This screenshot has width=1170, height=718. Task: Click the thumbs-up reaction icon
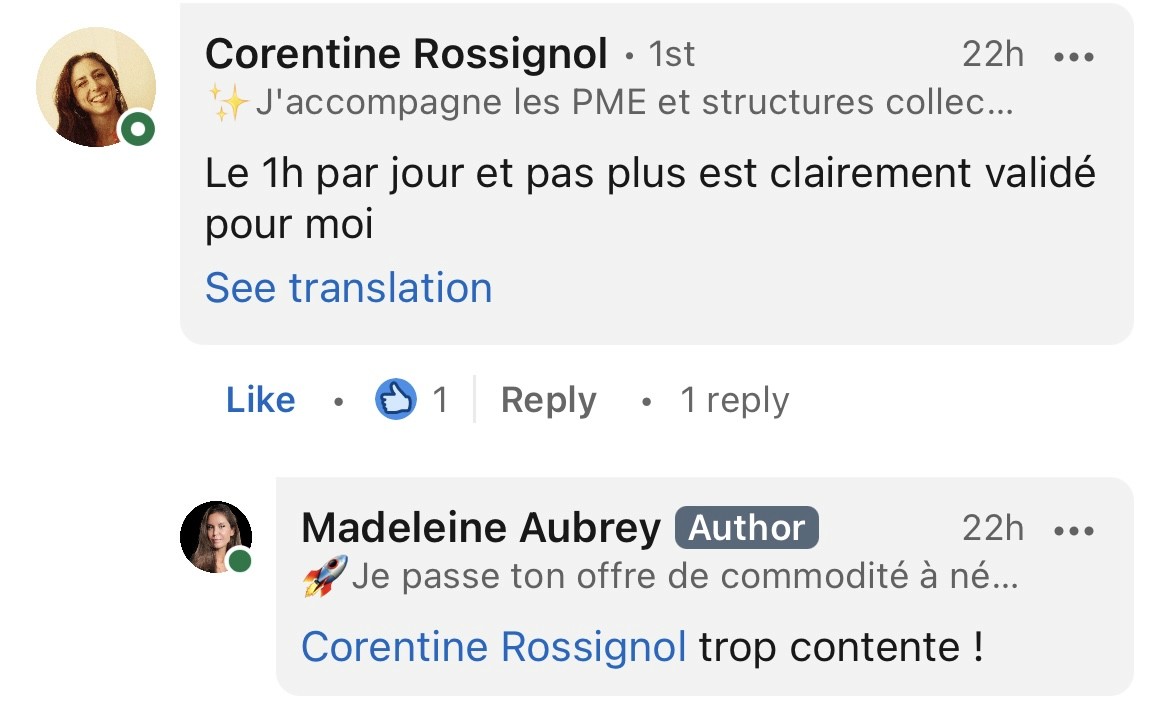pyautogui.click(x=395, y=399)
